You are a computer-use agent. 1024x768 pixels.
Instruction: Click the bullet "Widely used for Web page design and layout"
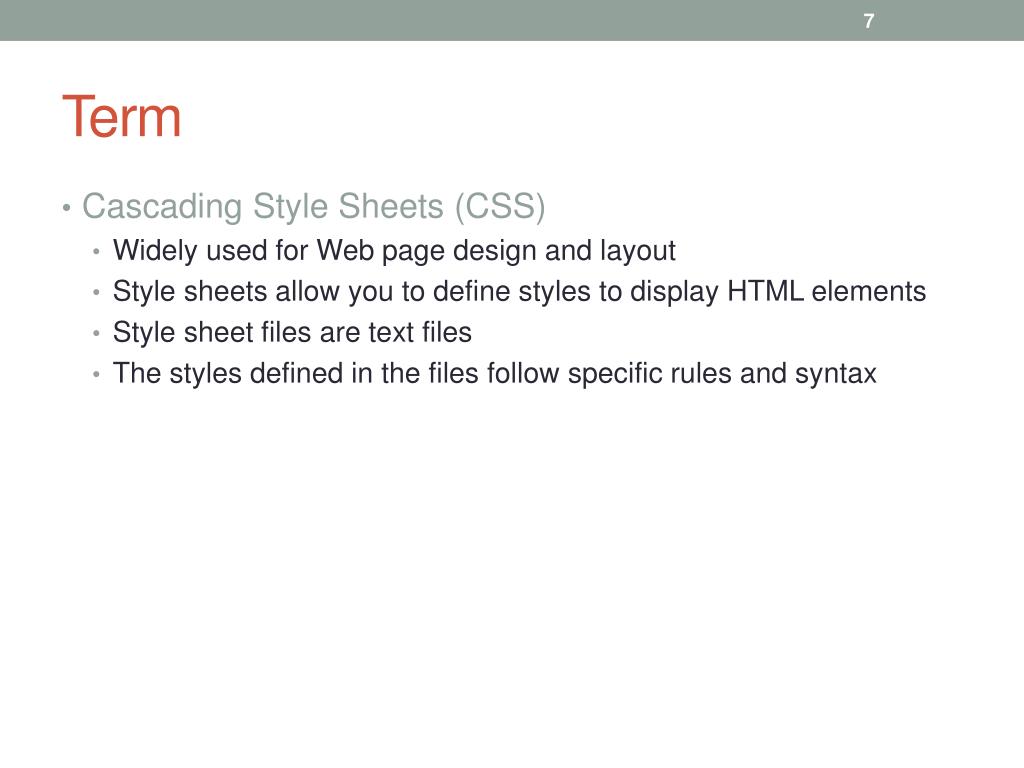(394, 251)
